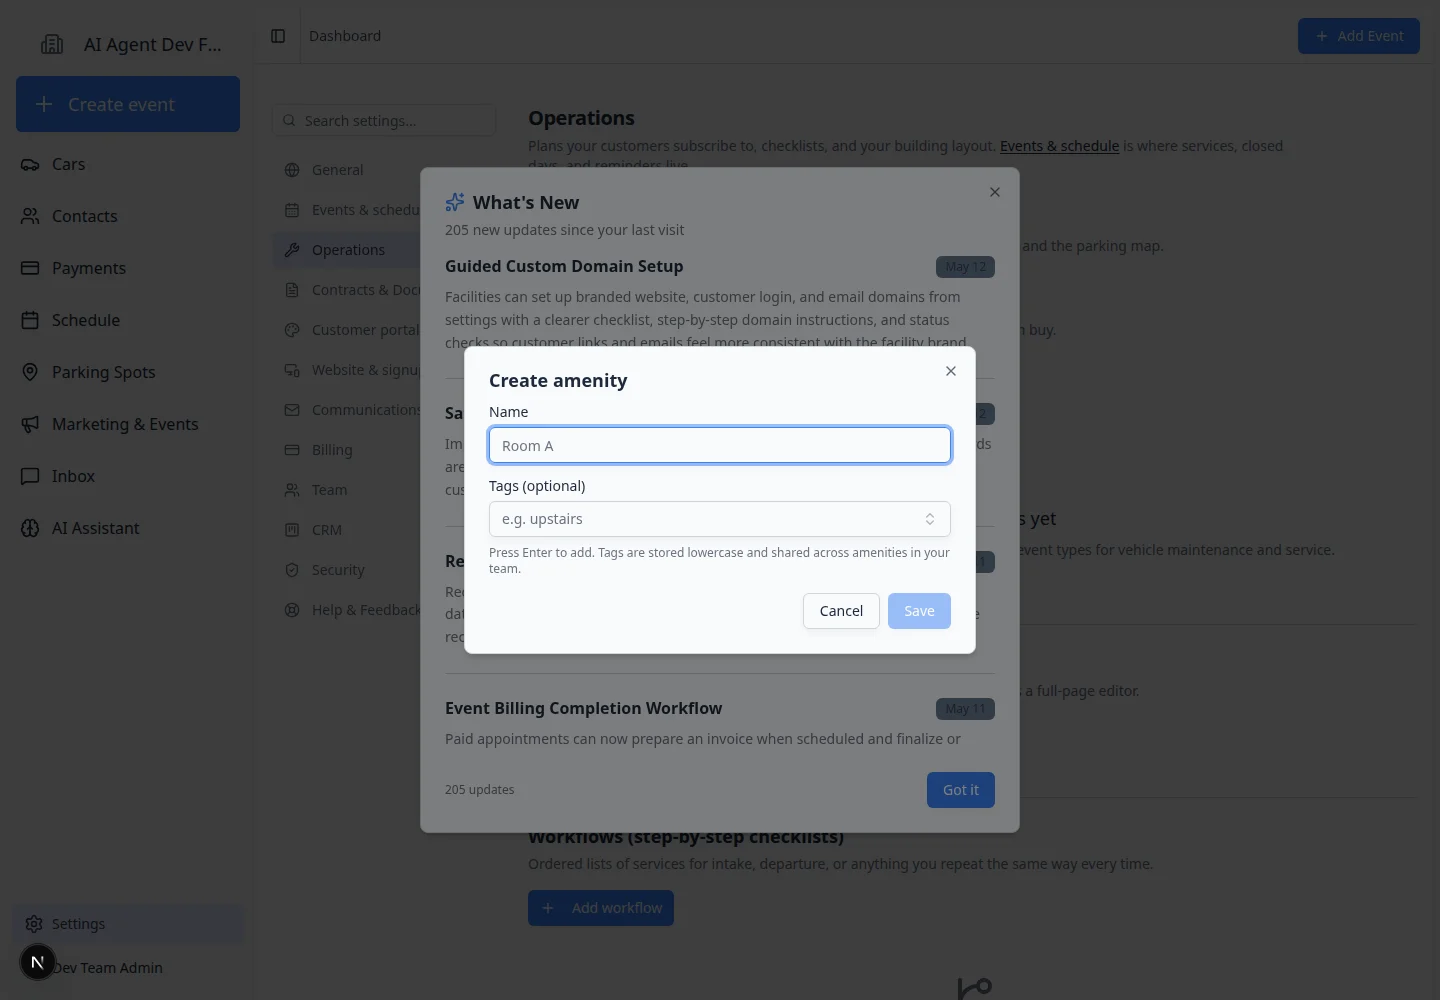Viewport: 1440px width, 1000px height.
Task: Click the AI Assistant icon
Action: coord(30,528)
